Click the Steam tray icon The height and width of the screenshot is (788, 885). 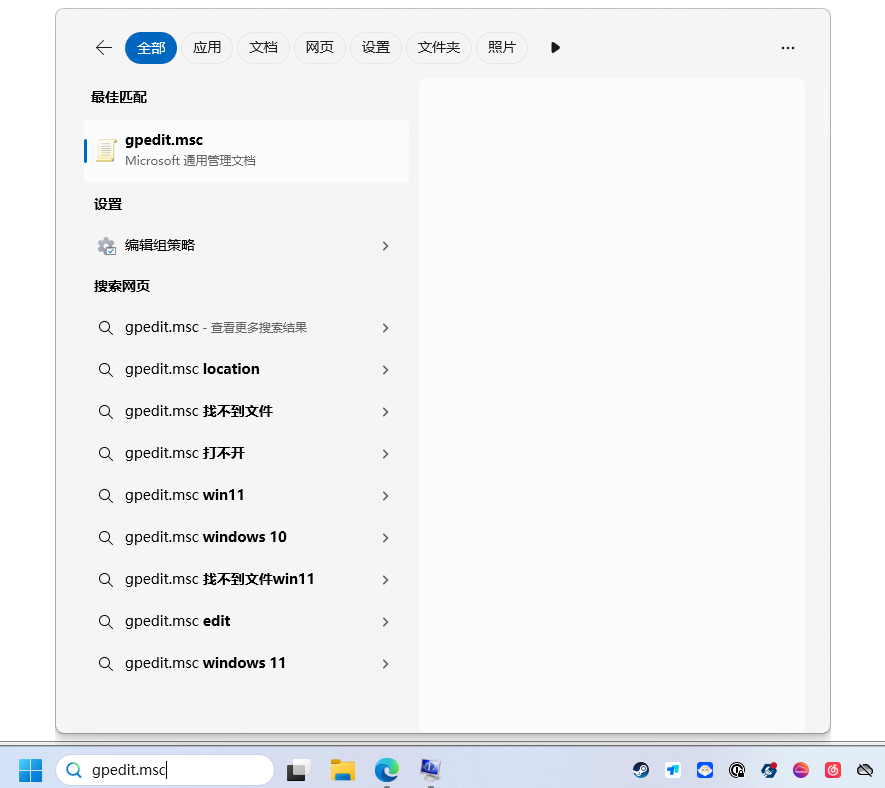641,770
